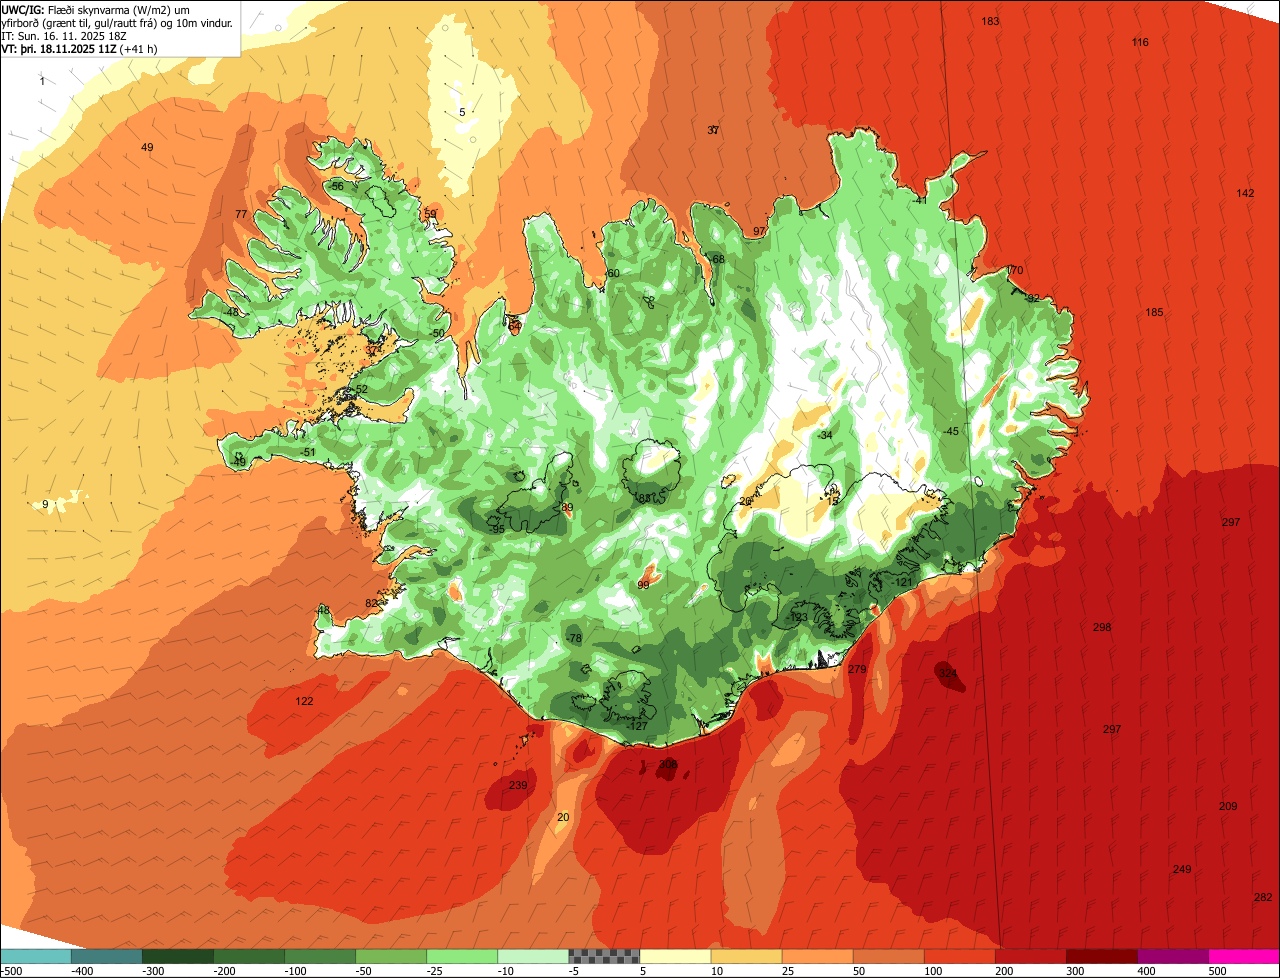Click the title text 'UWC/IG: Flæði skynvarma'
Screen dimensions: 1280x978
(x=66, y=9)
